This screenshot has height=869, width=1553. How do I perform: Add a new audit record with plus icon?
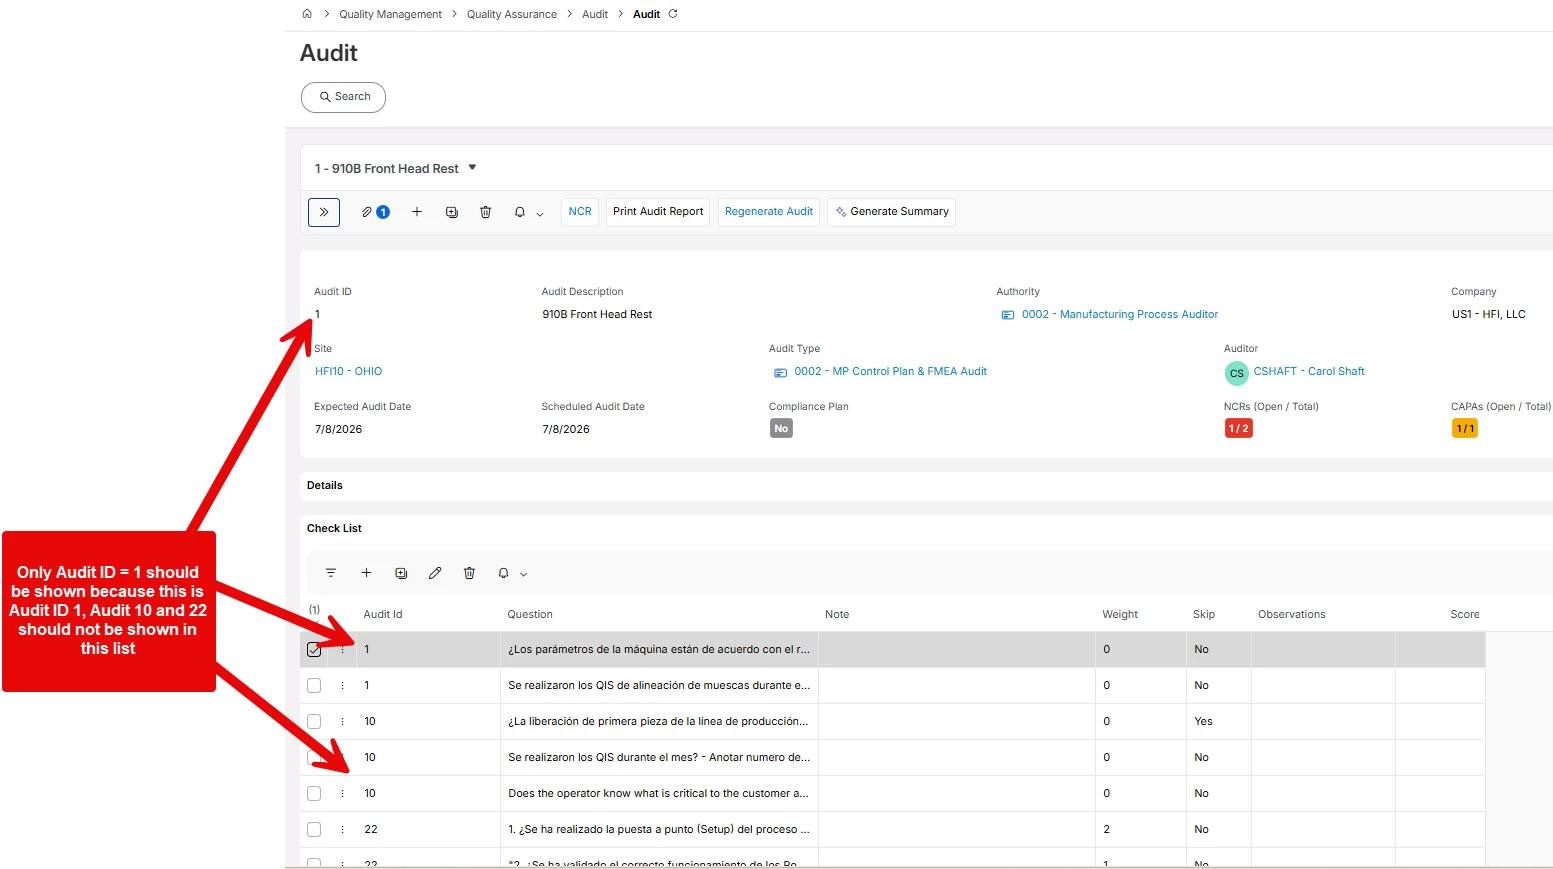[417, 212]
